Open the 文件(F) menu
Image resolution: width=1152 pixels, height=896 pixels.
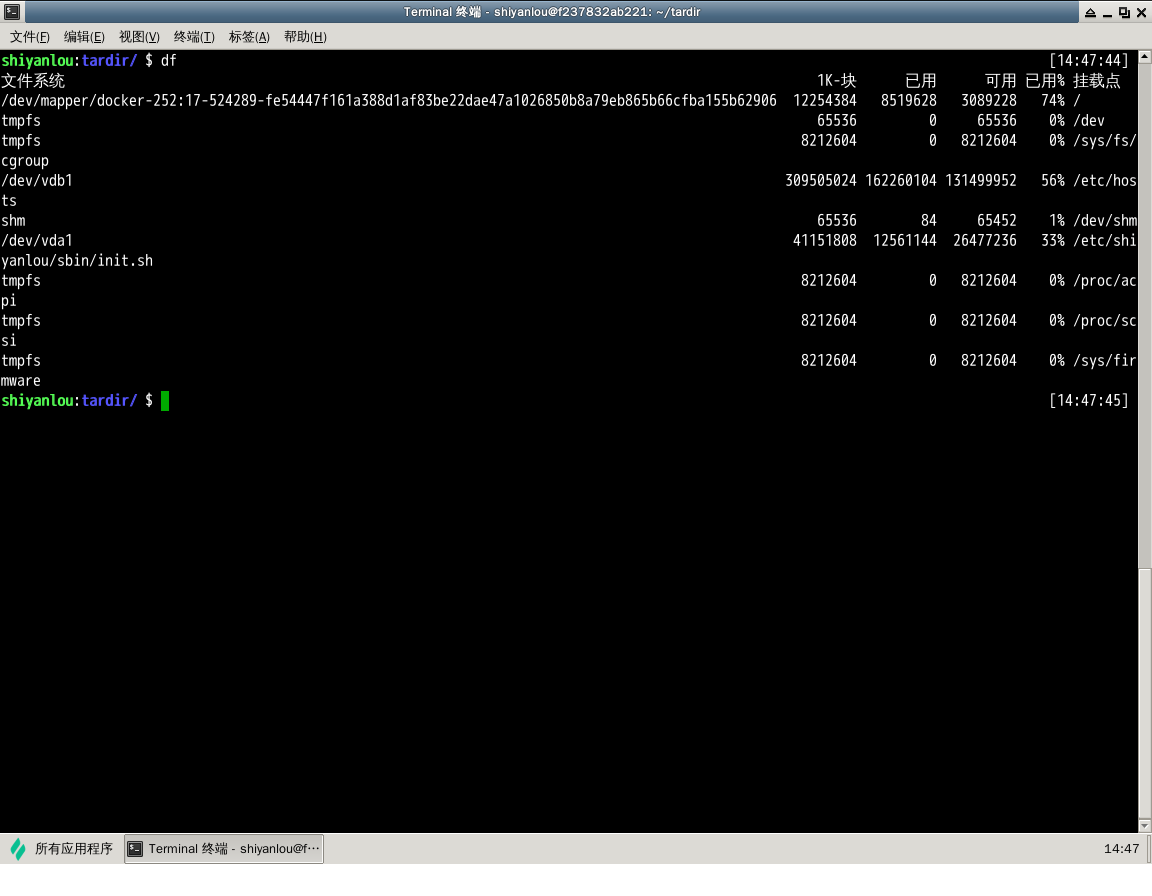point(29,37)
